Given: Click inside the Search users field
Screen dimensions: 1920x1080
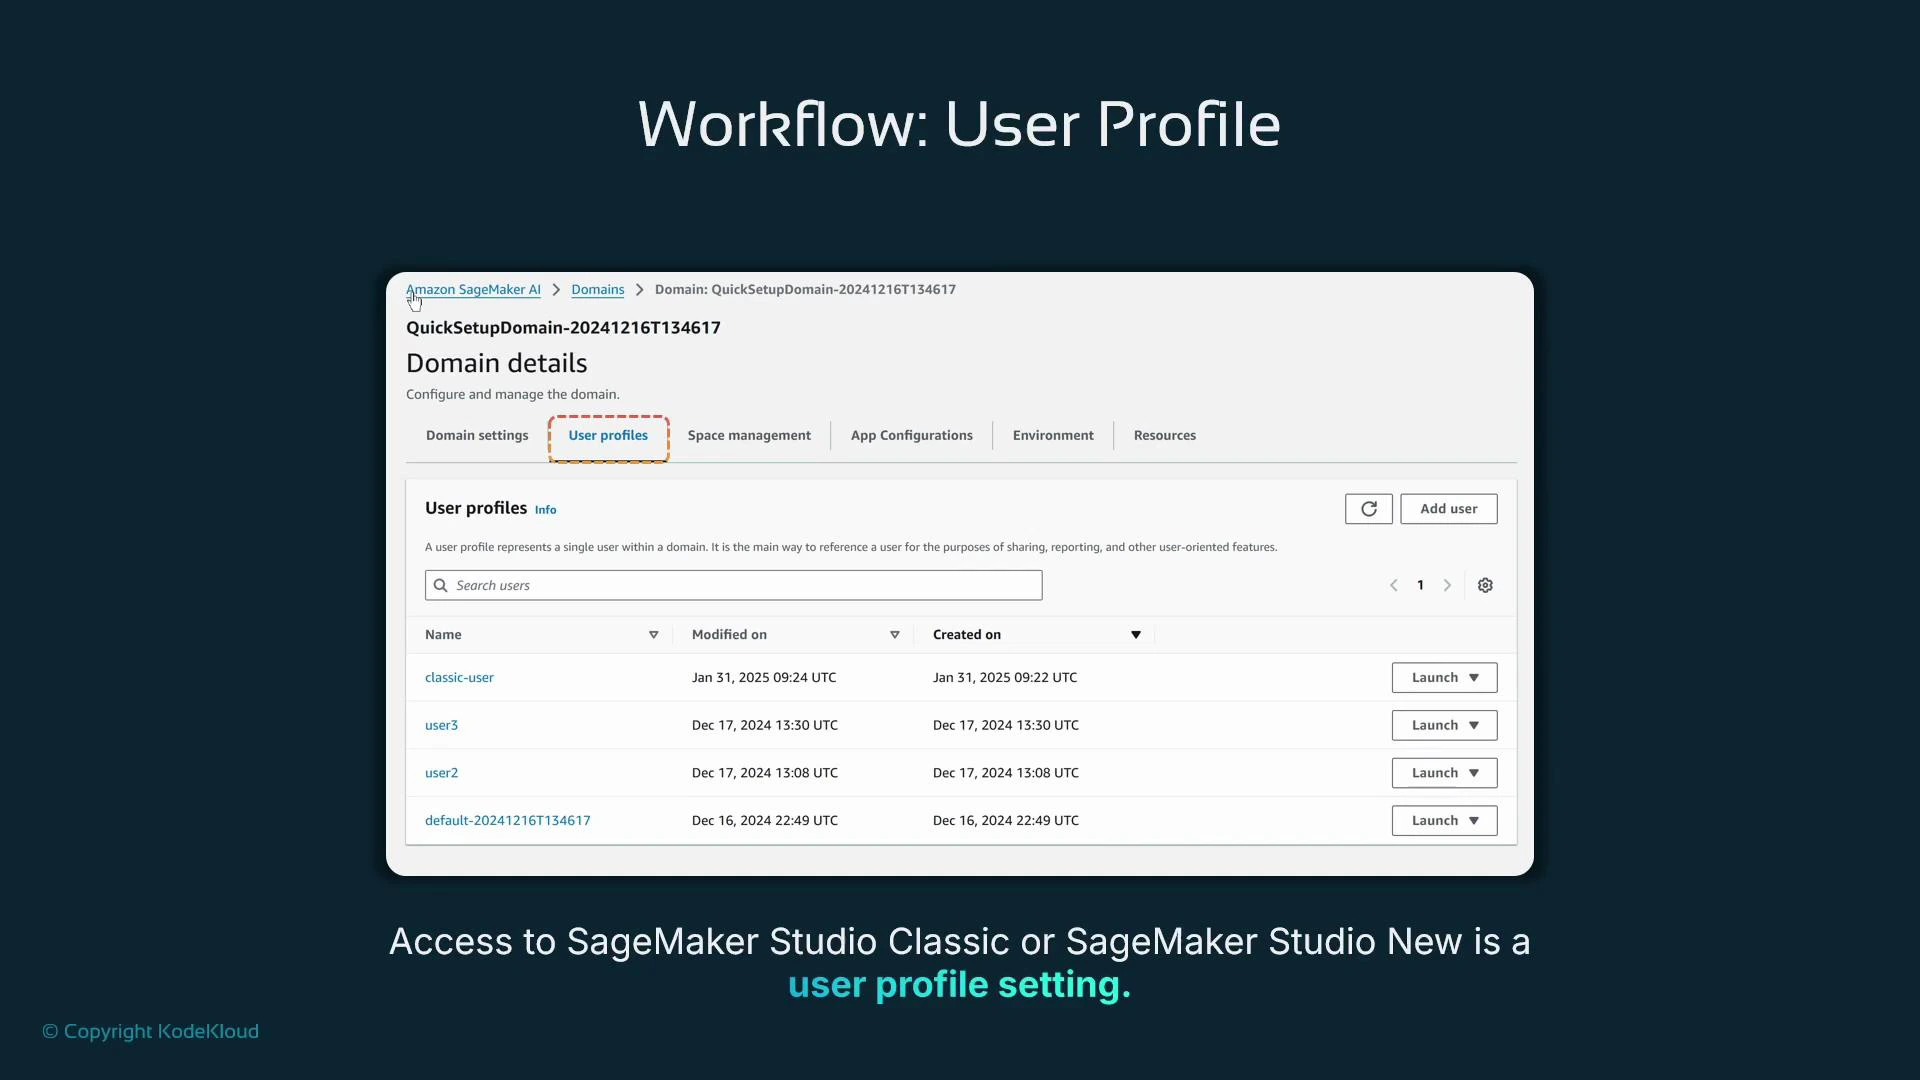Looking at the screenshot, I should click(733, 585).
